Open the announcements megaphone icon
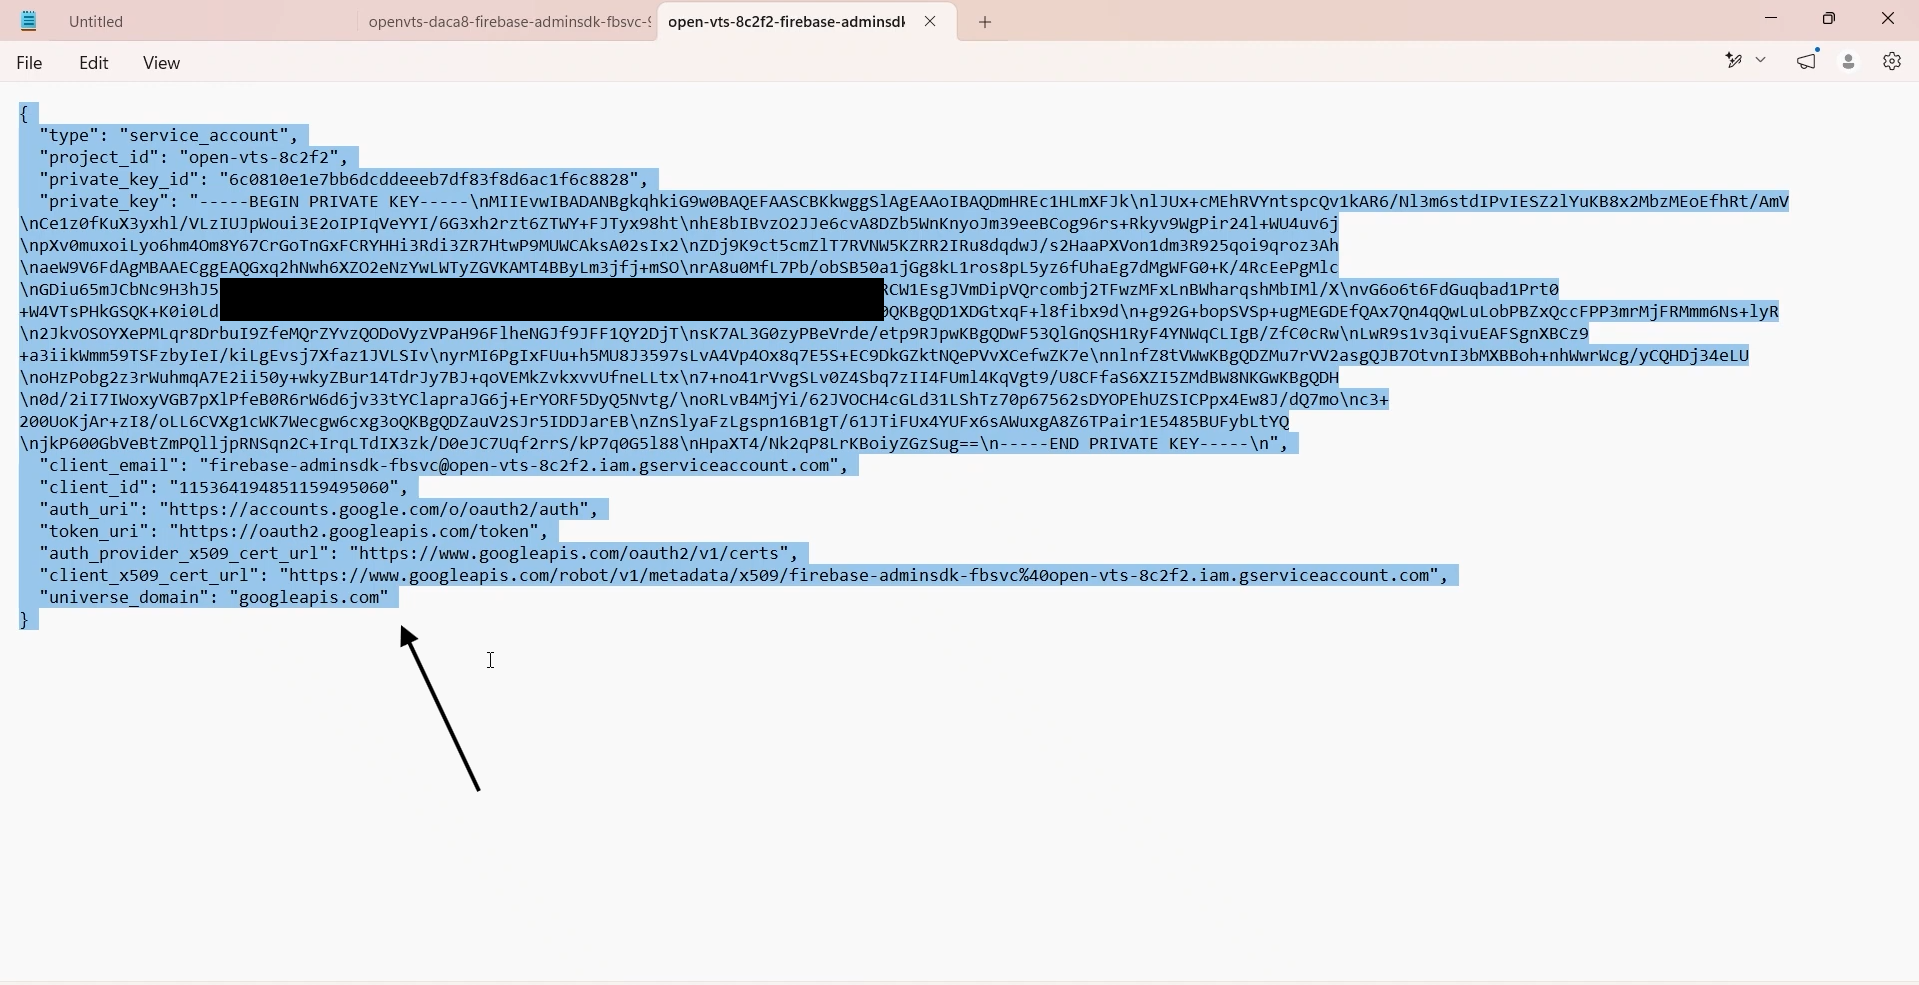This screenshot has height=985, width=1919. (x=1808, y=61)
